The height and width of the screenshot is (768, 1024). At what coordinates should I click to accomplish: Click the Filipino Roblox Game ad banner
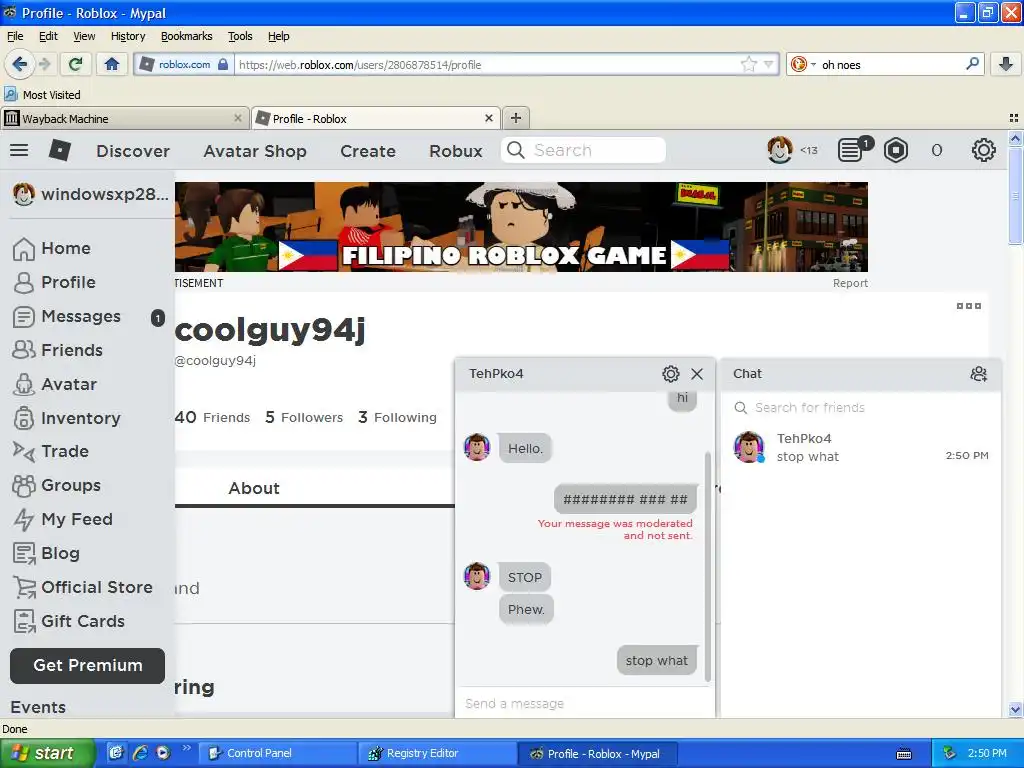point(521,227)
